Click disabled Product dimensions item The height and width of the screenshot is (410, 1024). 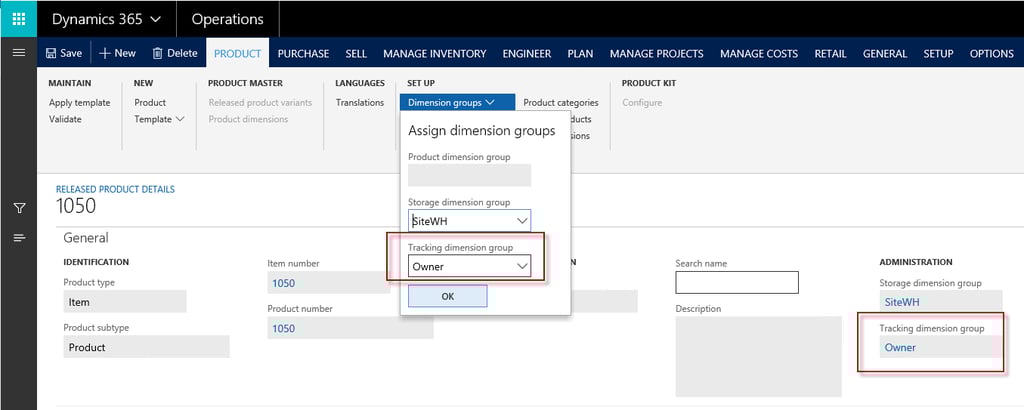coord(248,119)
